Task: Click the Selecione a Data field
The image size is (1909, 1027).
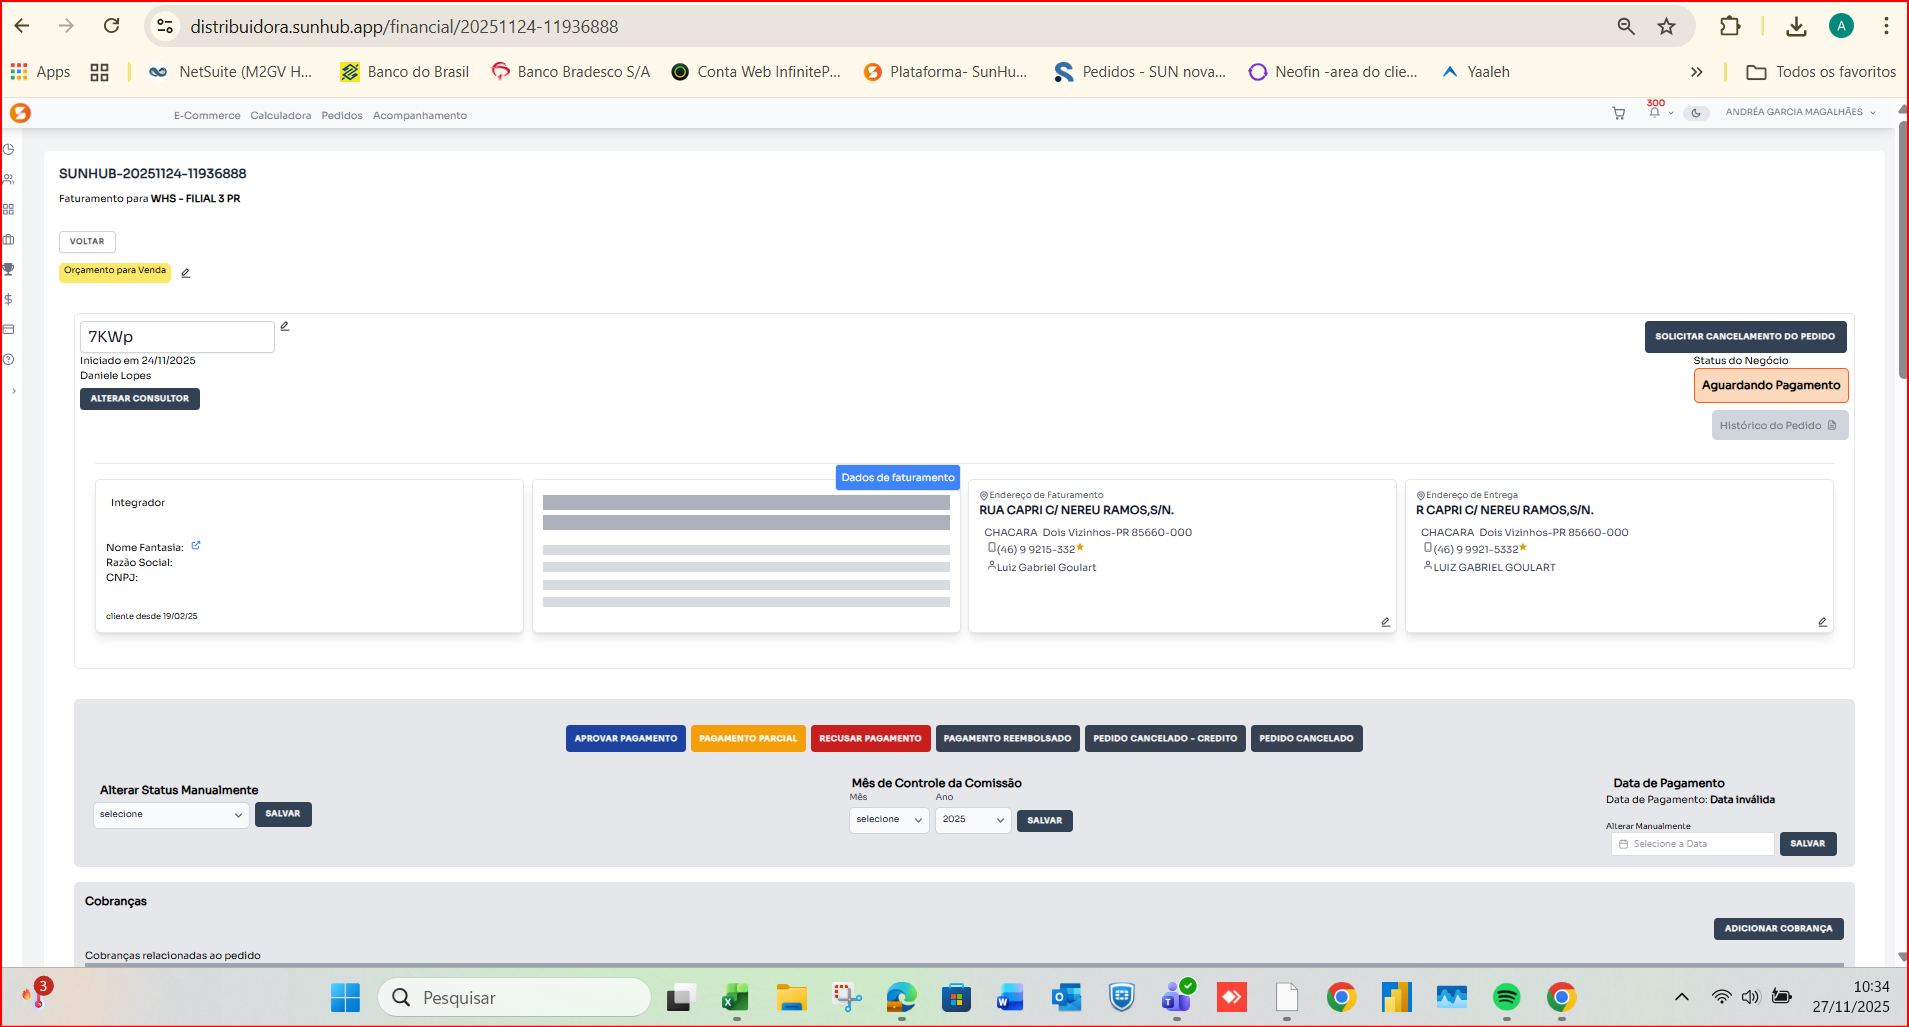Action: (x=1692, y=844)
